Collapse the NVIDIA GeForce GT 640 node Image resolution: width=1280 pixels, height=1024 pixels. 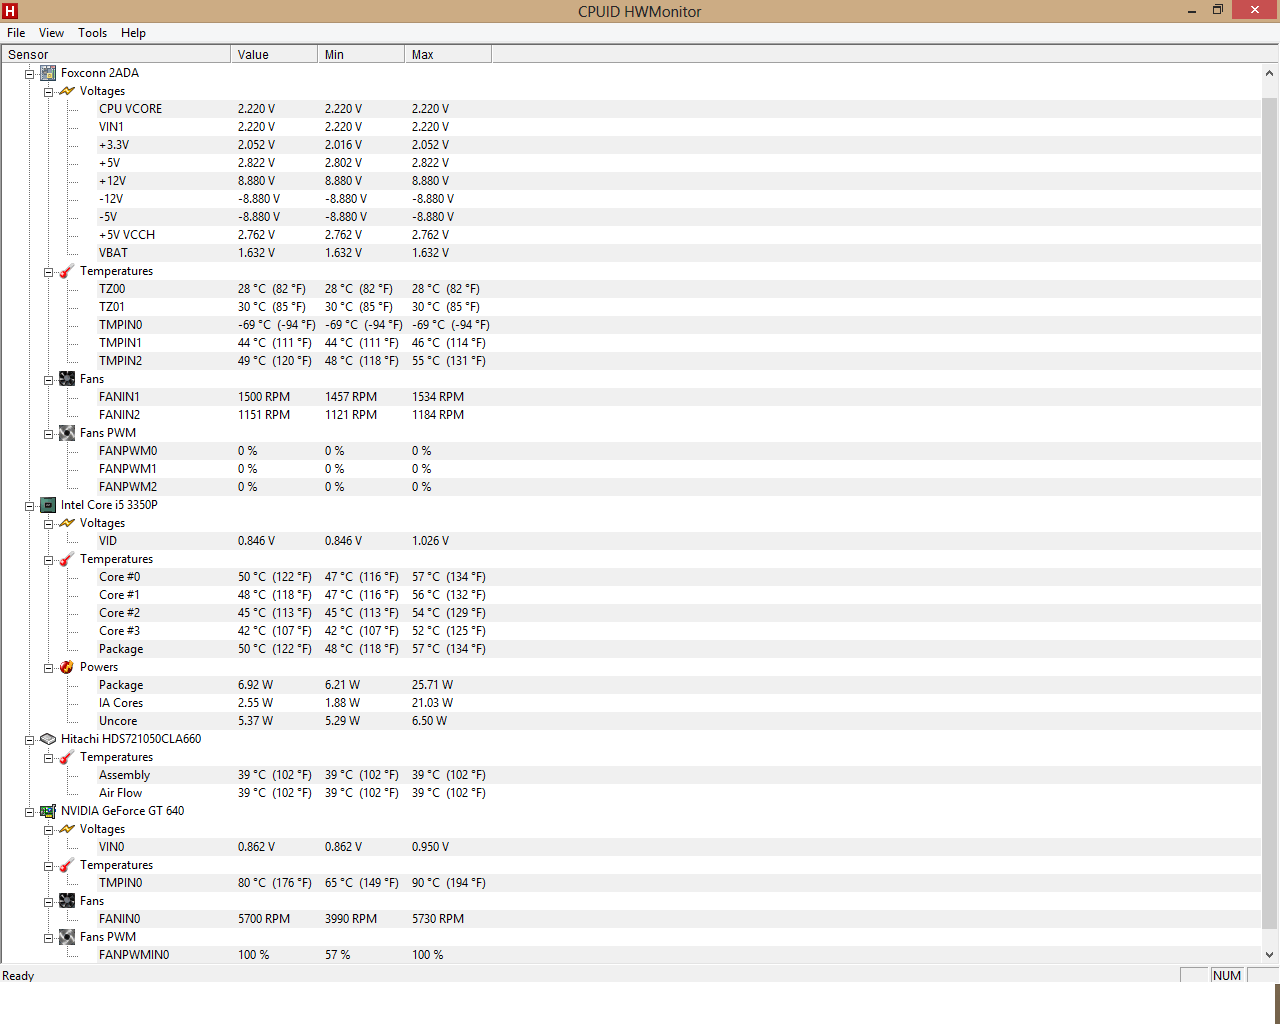[30, 812]
